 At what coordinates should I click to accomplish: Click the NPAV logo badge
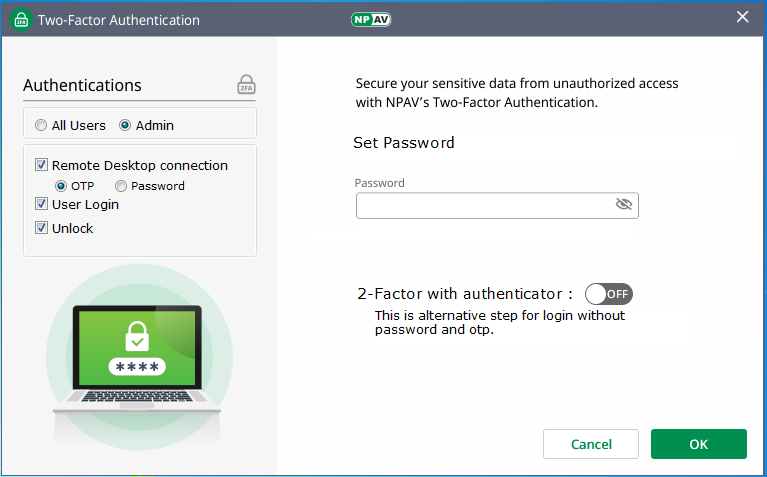(x=371, y=19)
